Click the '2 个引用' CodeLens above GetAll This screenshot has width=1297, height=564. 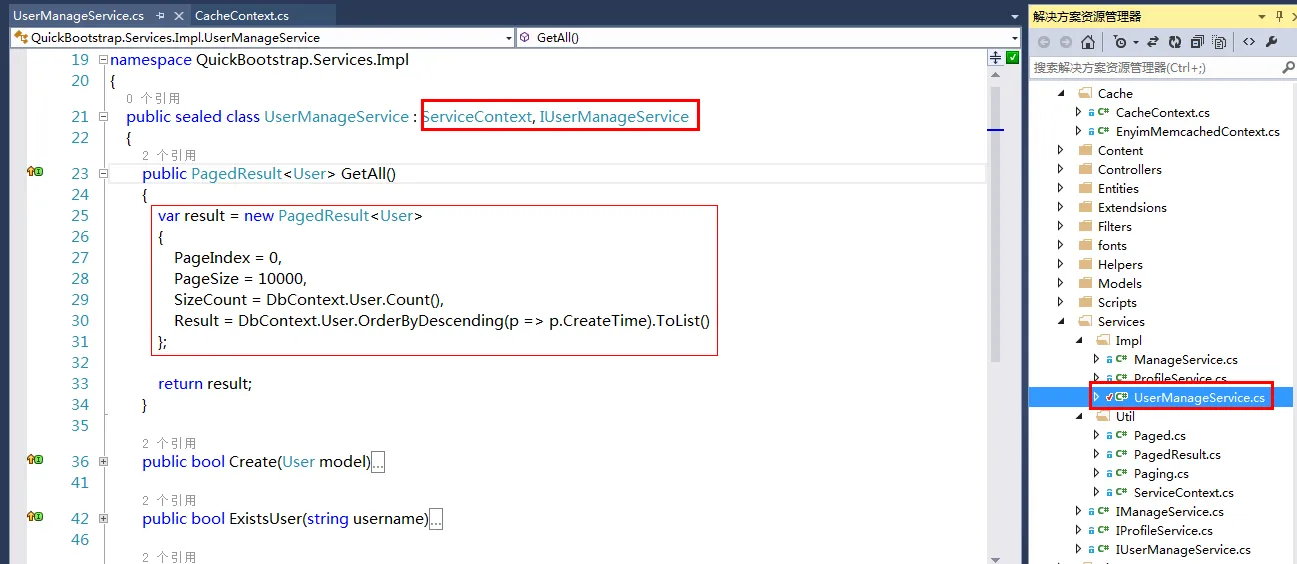click(x=169, y=155)
